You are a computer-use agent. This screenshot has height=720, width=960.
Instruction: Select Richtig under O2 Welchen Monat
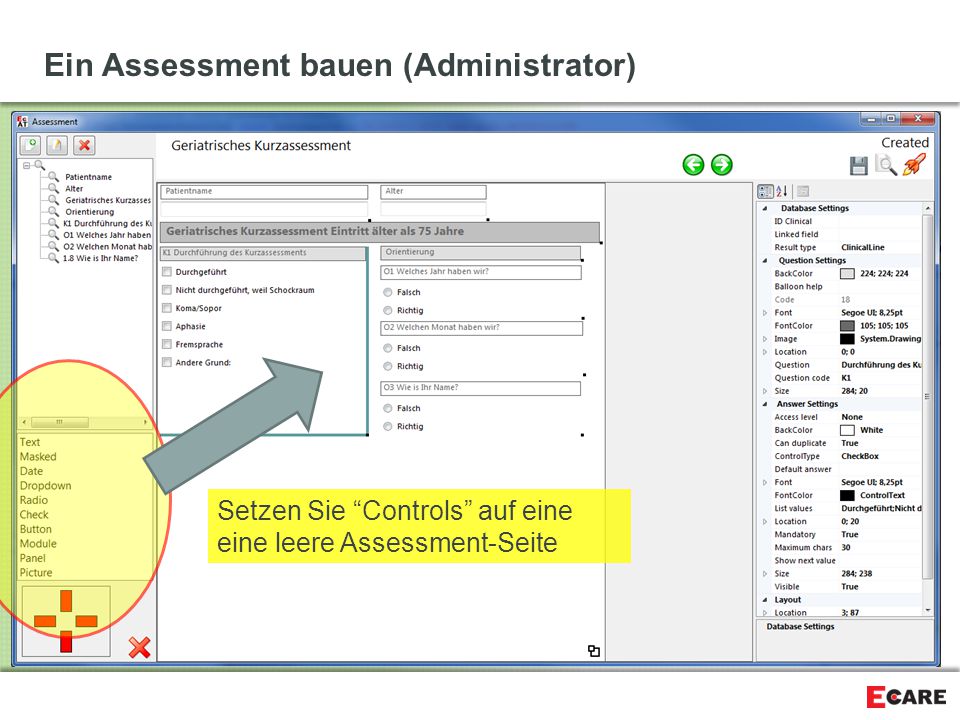pyautogui.click(x=388, y=366)
